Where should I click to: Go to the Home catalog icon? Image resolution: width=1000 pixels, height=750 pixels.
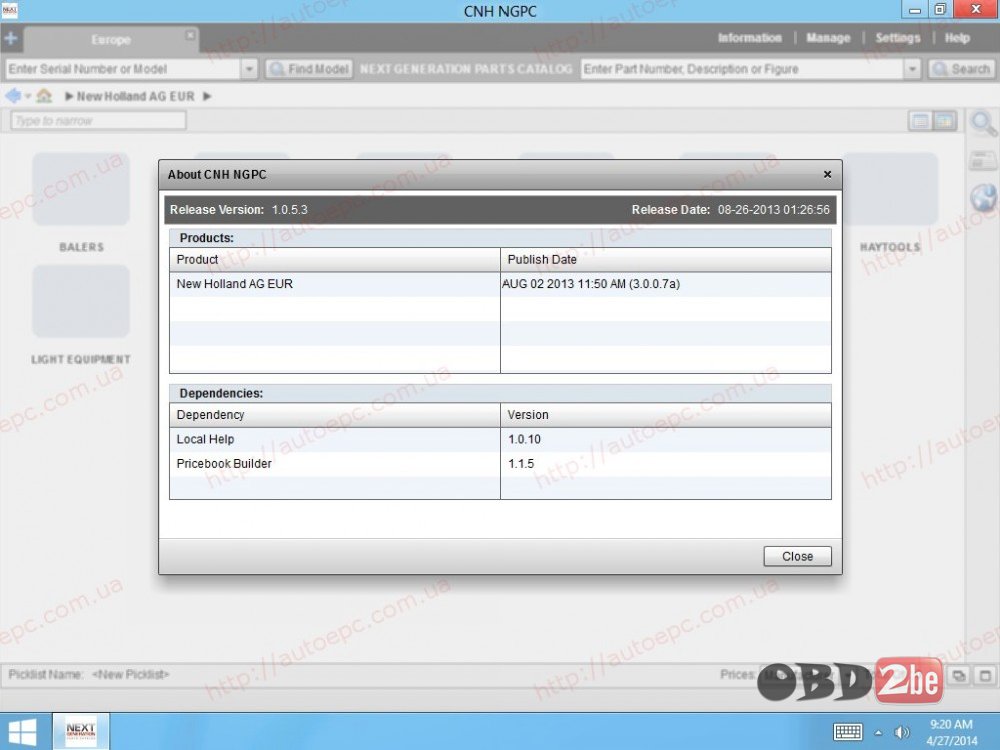pyautogui.click(x=44, y=96)
